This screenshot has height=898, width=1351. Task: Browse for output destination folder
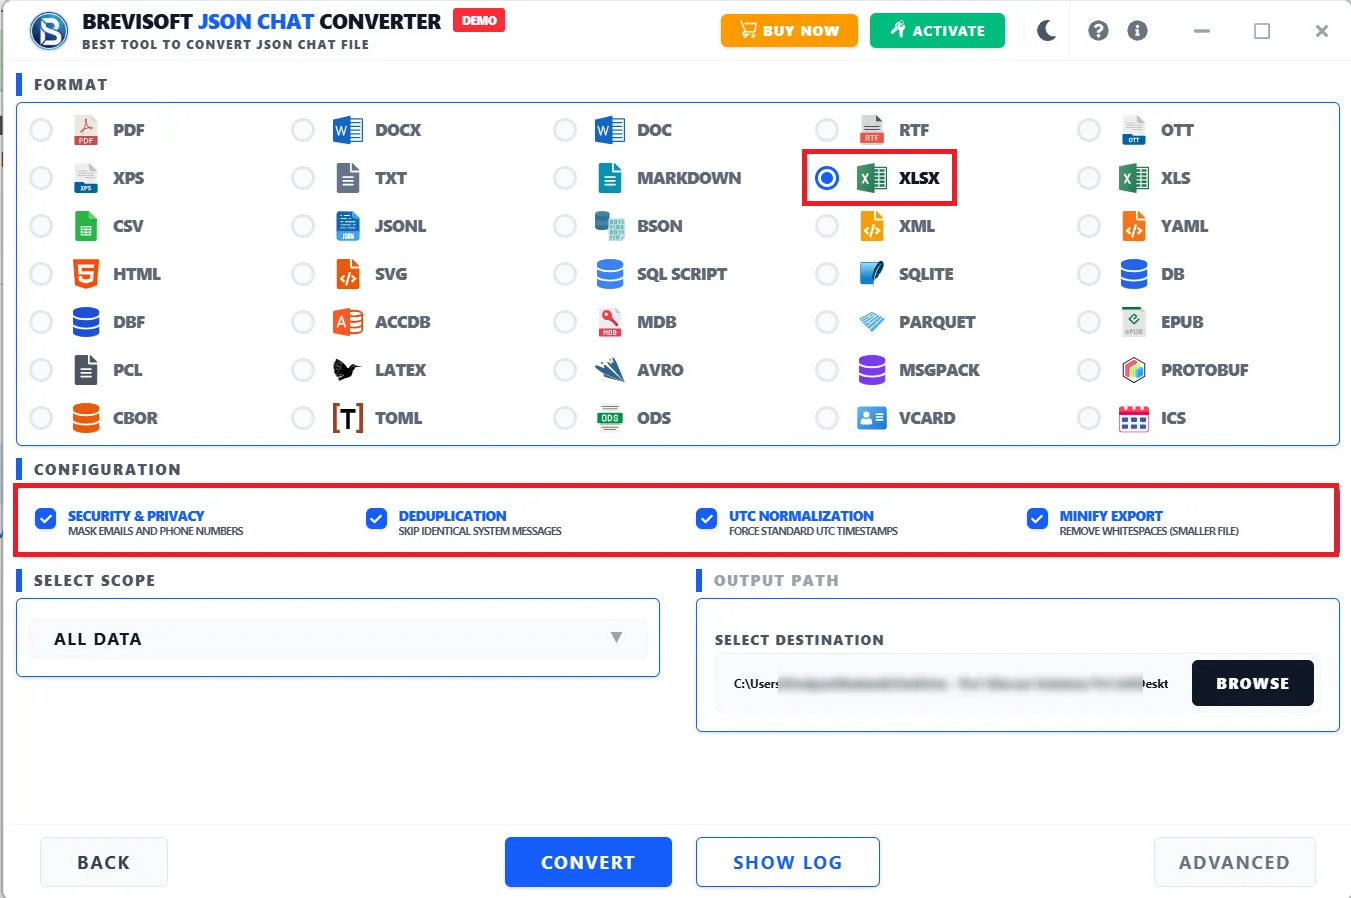click(x=1253, y=683)
